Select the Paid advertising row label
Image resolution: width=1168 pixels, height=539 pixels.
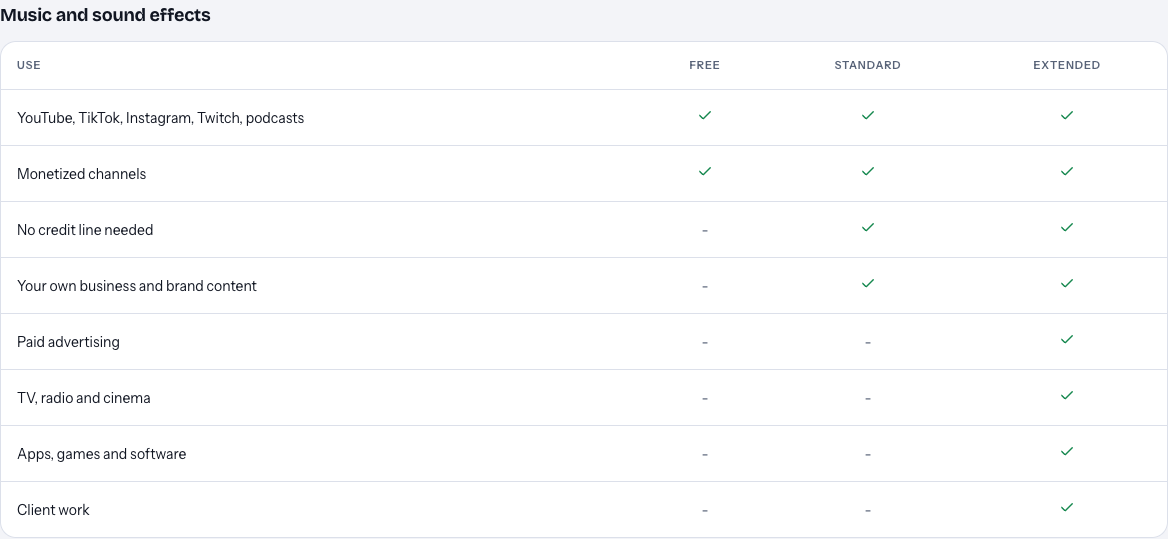coord(69,342)
